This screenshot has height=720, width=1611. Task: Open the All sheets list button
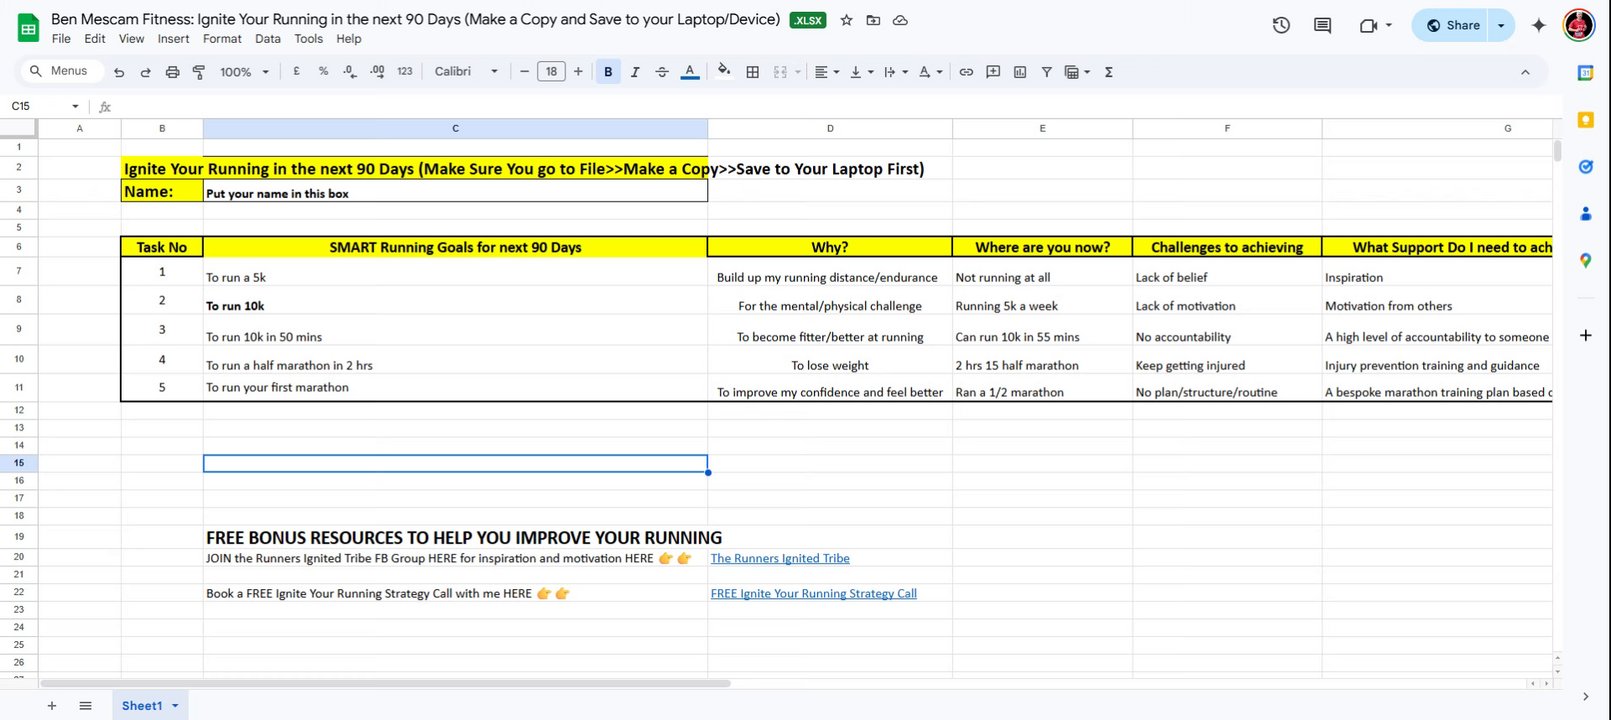tap(85, 706)
